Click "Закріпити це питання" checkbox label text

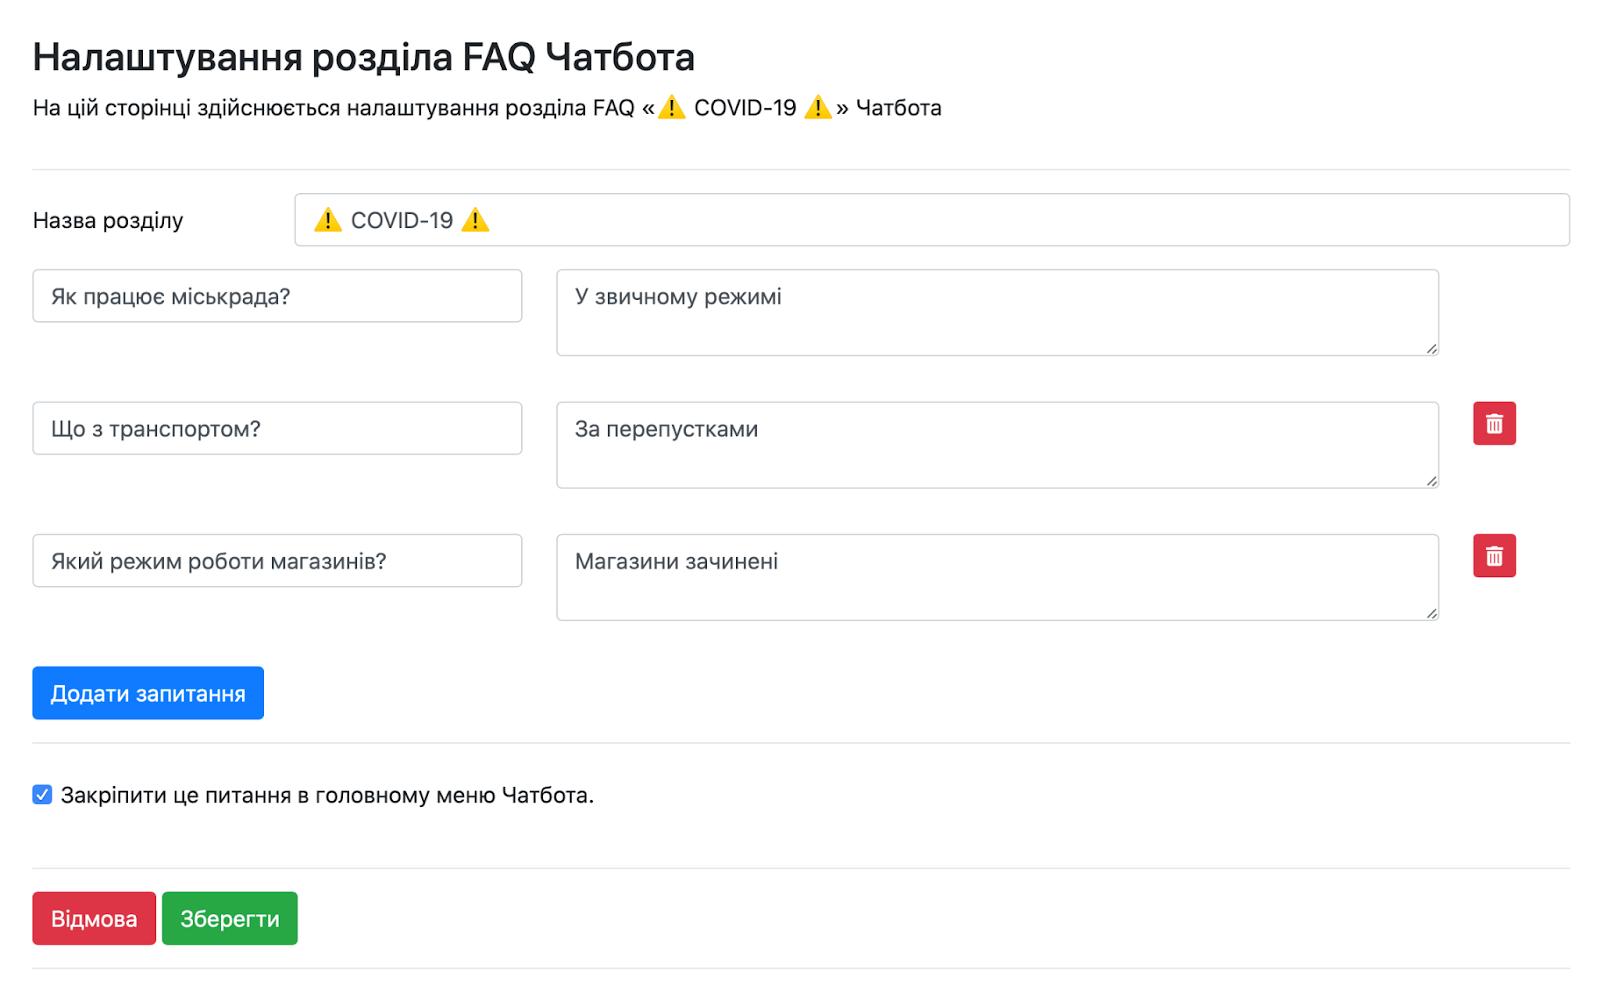(327, 796)
